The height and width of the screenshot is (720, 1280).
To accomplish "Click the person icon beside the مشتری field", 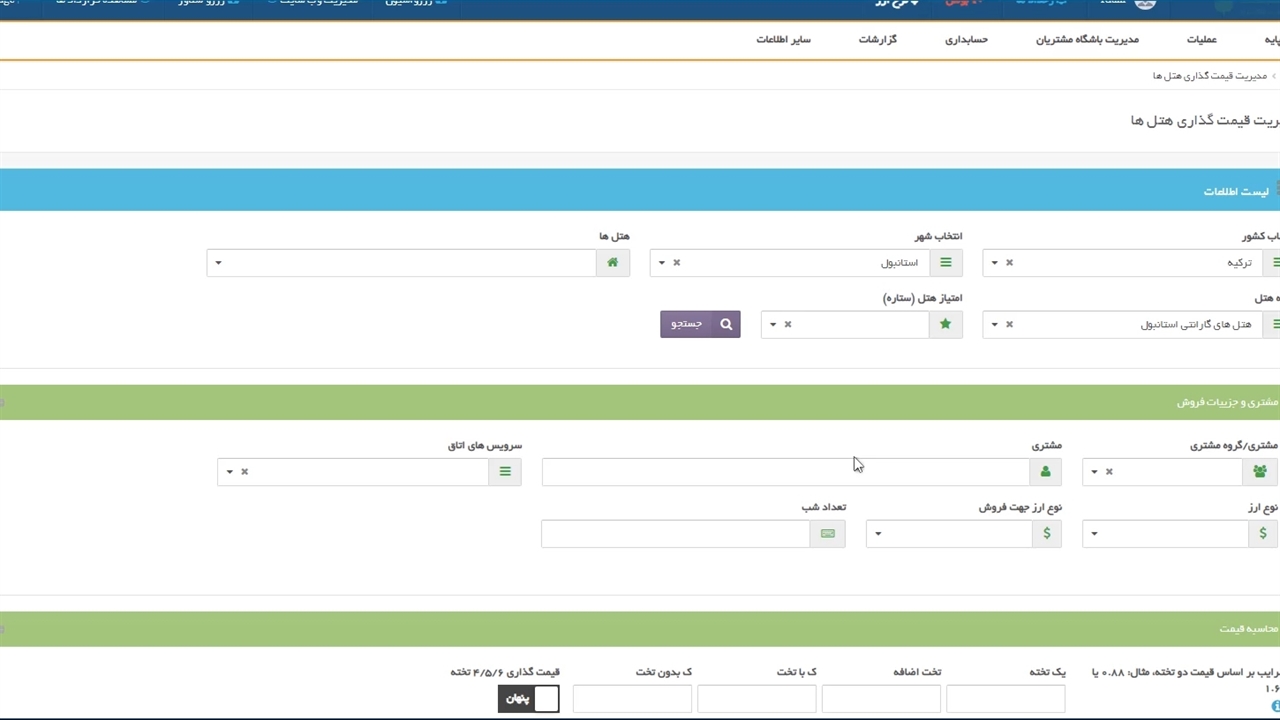I will [1046, 472].
